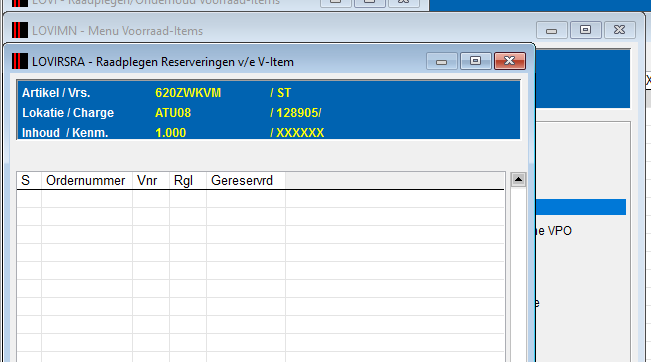Viewport: 651px width, 362px height.
Task: Minimize the LOVIRSRA Reserveringen window
Action: tap(442, 61)
